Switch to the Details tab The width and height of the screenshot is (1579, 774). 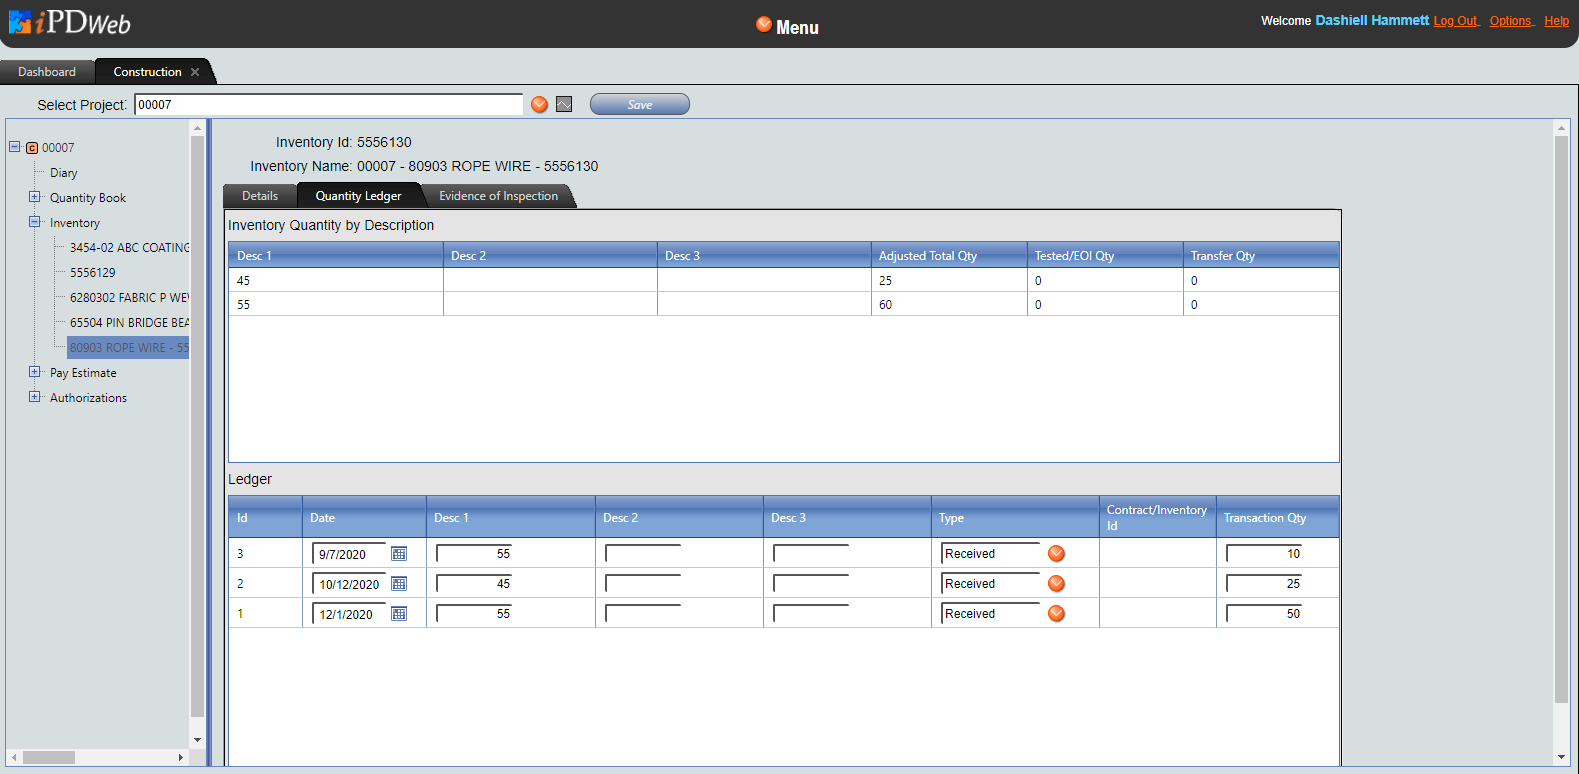260,196
